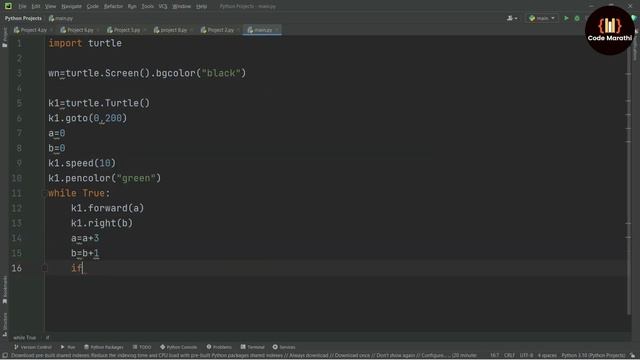Open the Python 3.10 interpreter selector
The image size is (640, 360).
tap(593, 356)
